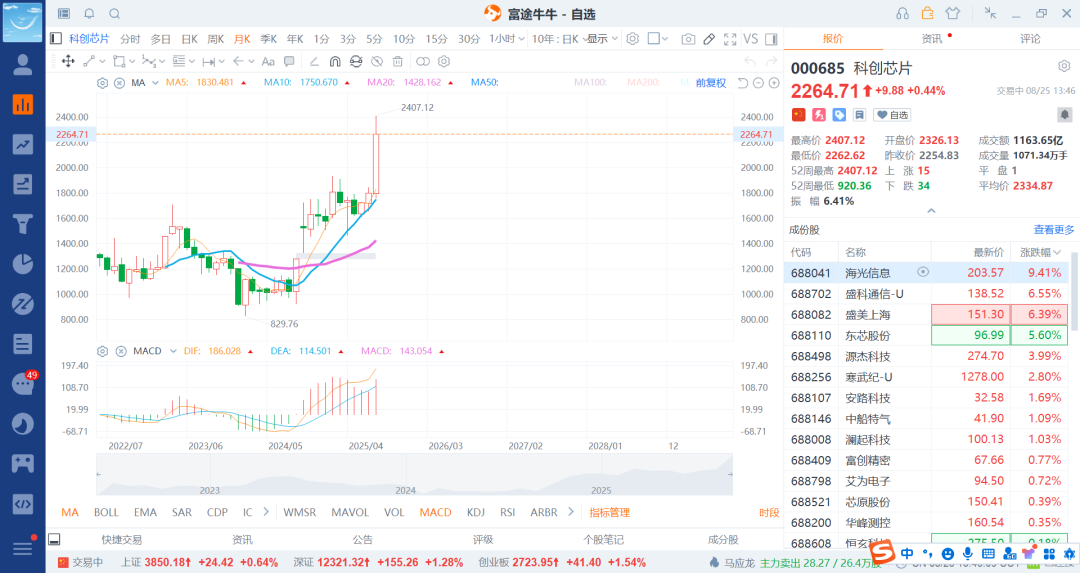Switch to 月K monthly chart
1080x573 pixels.
click(x=242, y=39)
